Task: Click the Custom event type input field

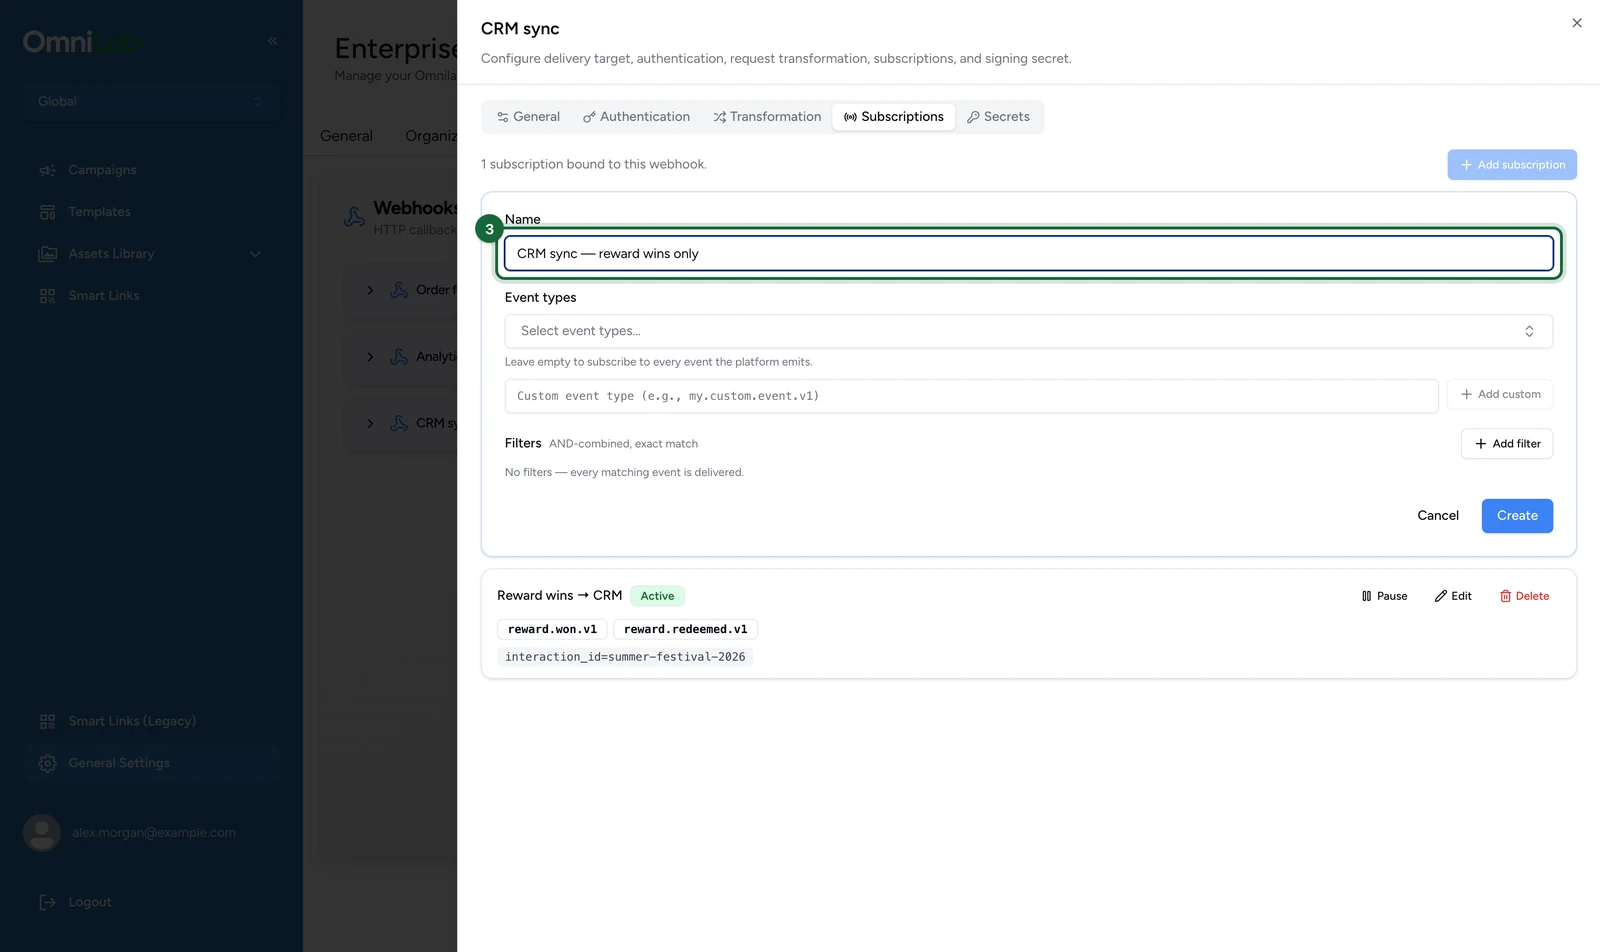Action: (971, 396)
